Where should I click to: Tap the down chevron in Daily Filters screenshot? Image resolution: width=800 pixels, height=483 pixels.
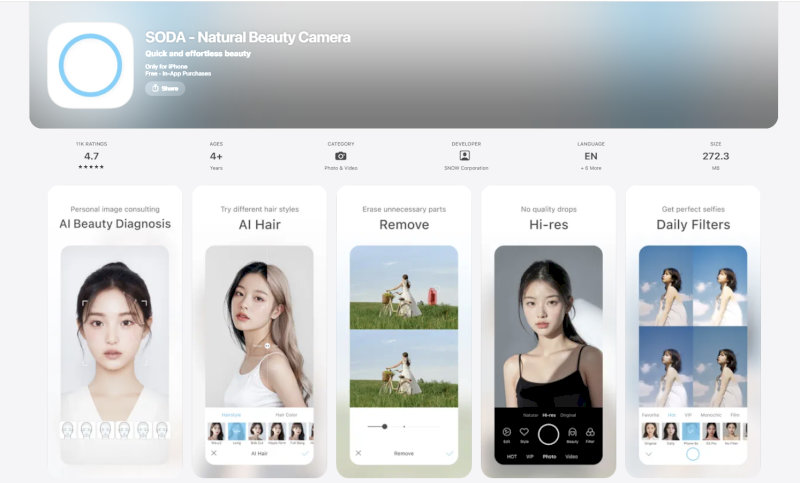[648, 453]
